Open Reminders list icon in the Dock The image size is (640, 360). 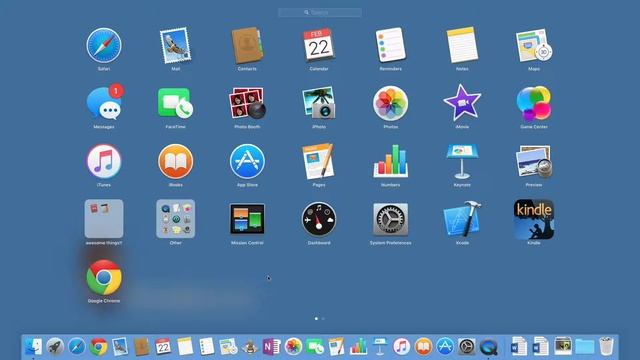207,347
